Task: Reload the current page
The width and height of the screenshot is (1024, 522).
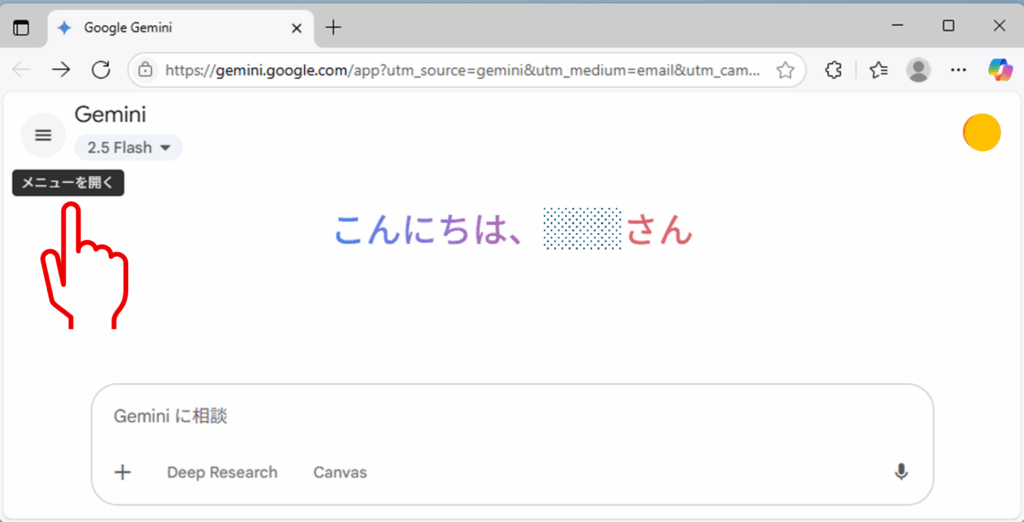Action: point(101,70)
